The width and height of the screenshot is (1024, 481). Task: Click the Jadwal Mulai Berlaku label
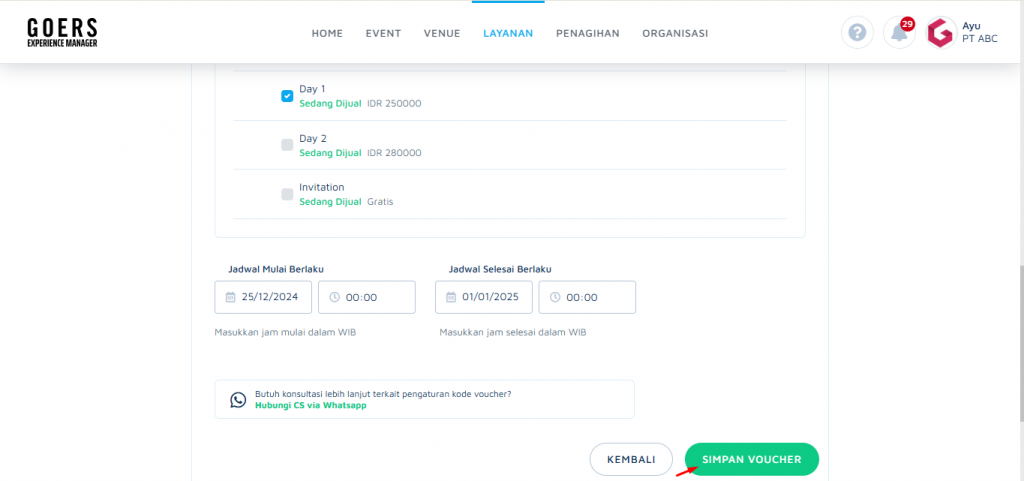click(276, 269)
